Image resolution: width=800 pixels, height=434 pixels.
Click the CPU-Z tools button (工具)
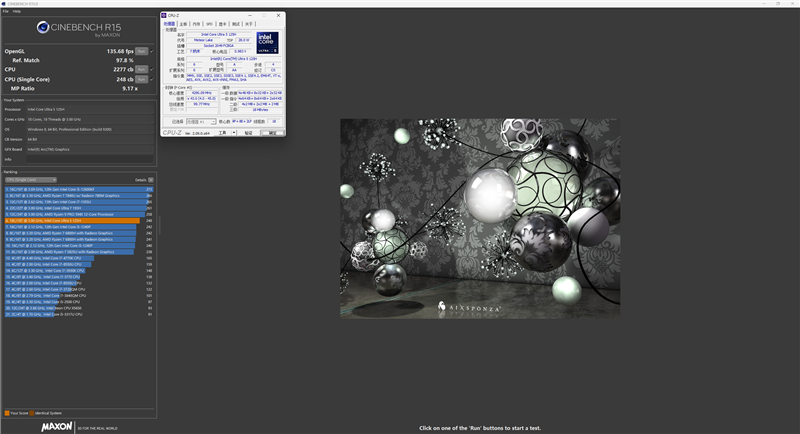(x=222, y=133)
